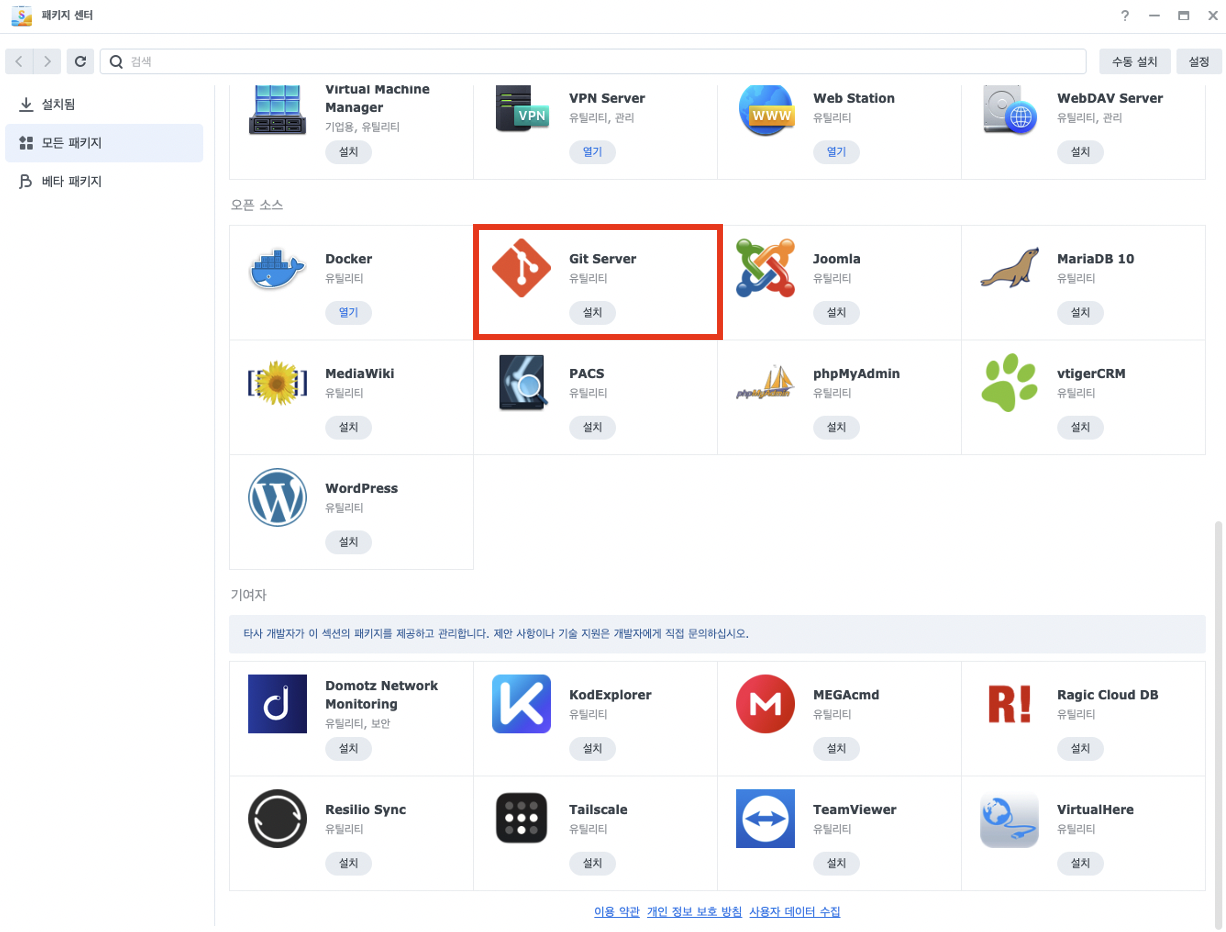Click the WordPress logo icon
Viewport: 1226px width, 932px height.
(x=277, y=498)
